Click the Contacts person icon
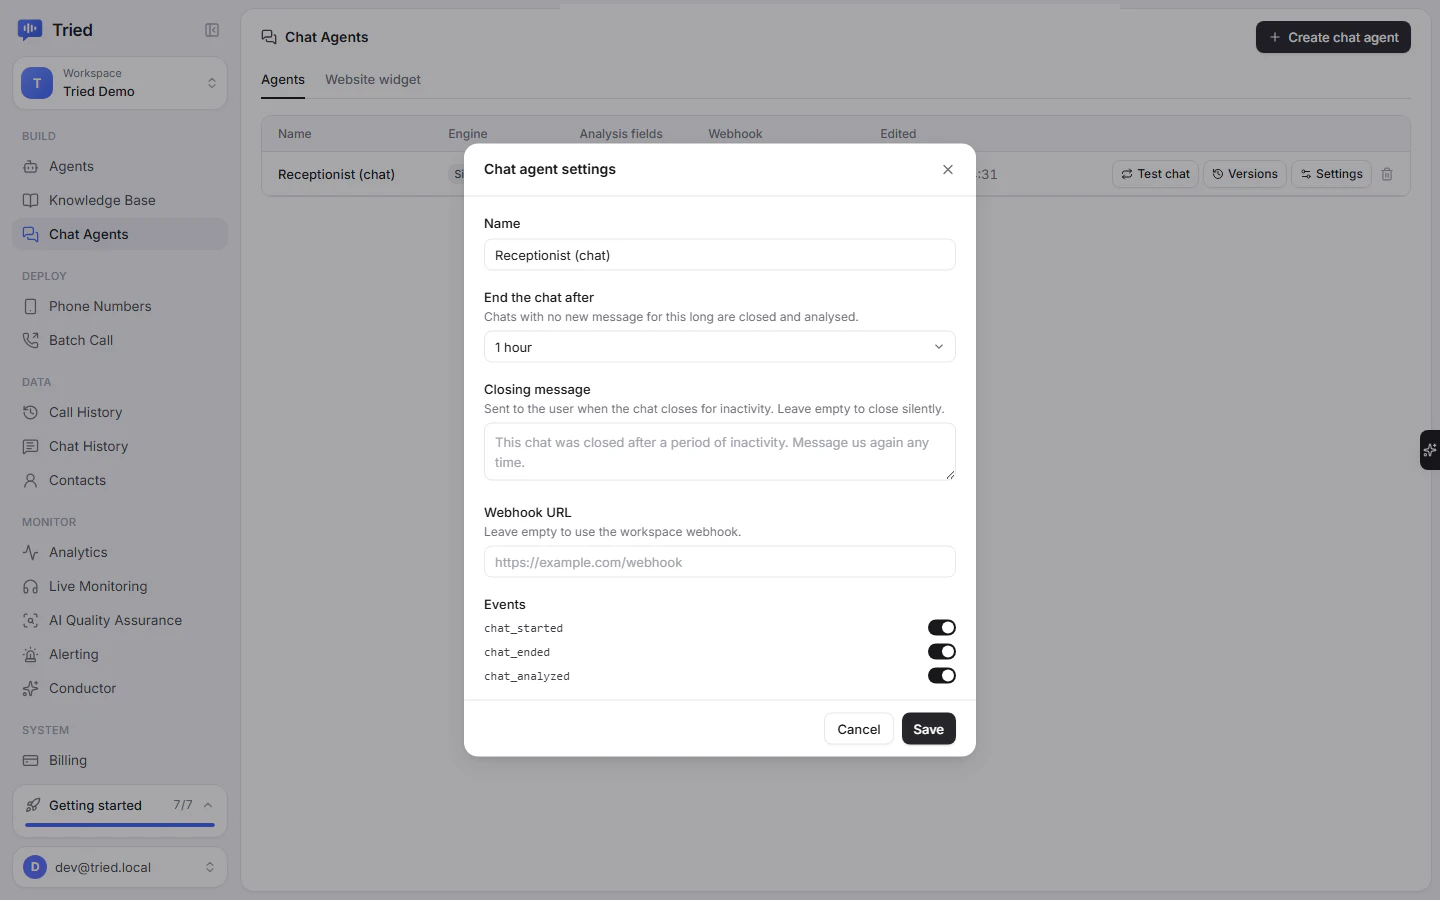The width and height of the screenshot is (1440, 900). (x=31, y=481)
